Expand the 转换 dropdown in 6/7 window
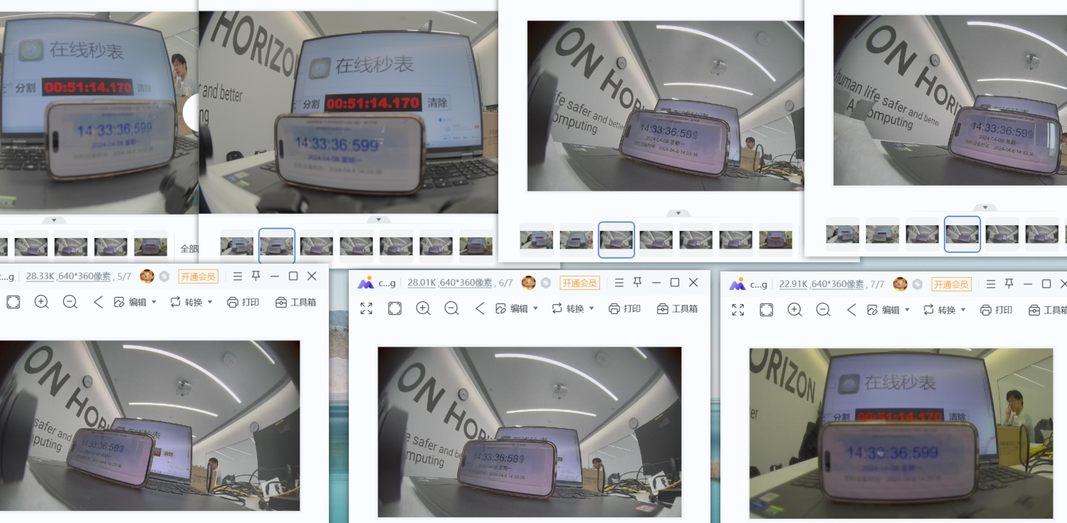The height and width of the screenshot is (523, 1067). click(591, 309)
